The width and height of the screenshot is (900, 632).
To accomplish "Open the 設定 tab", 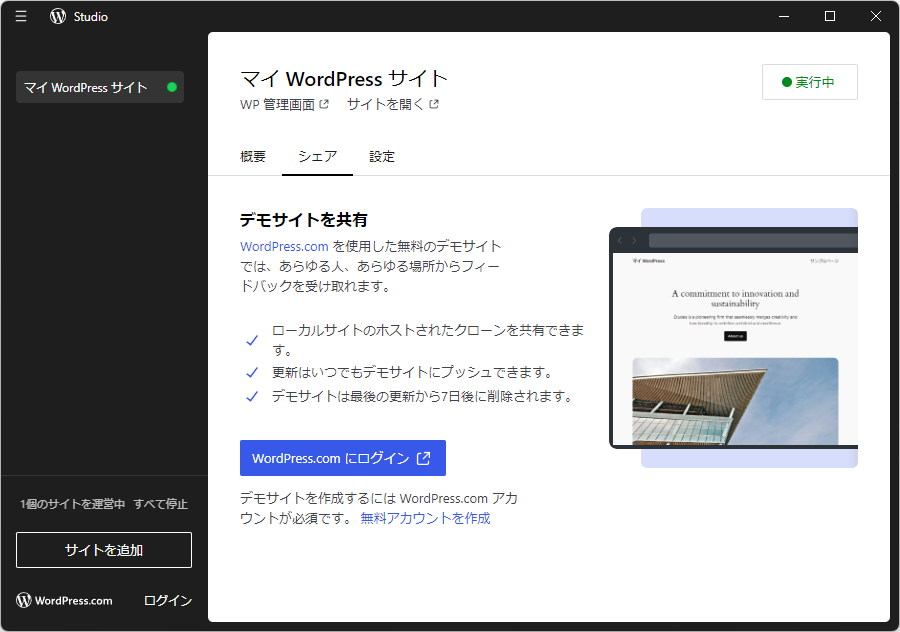I will coord(382,156).
